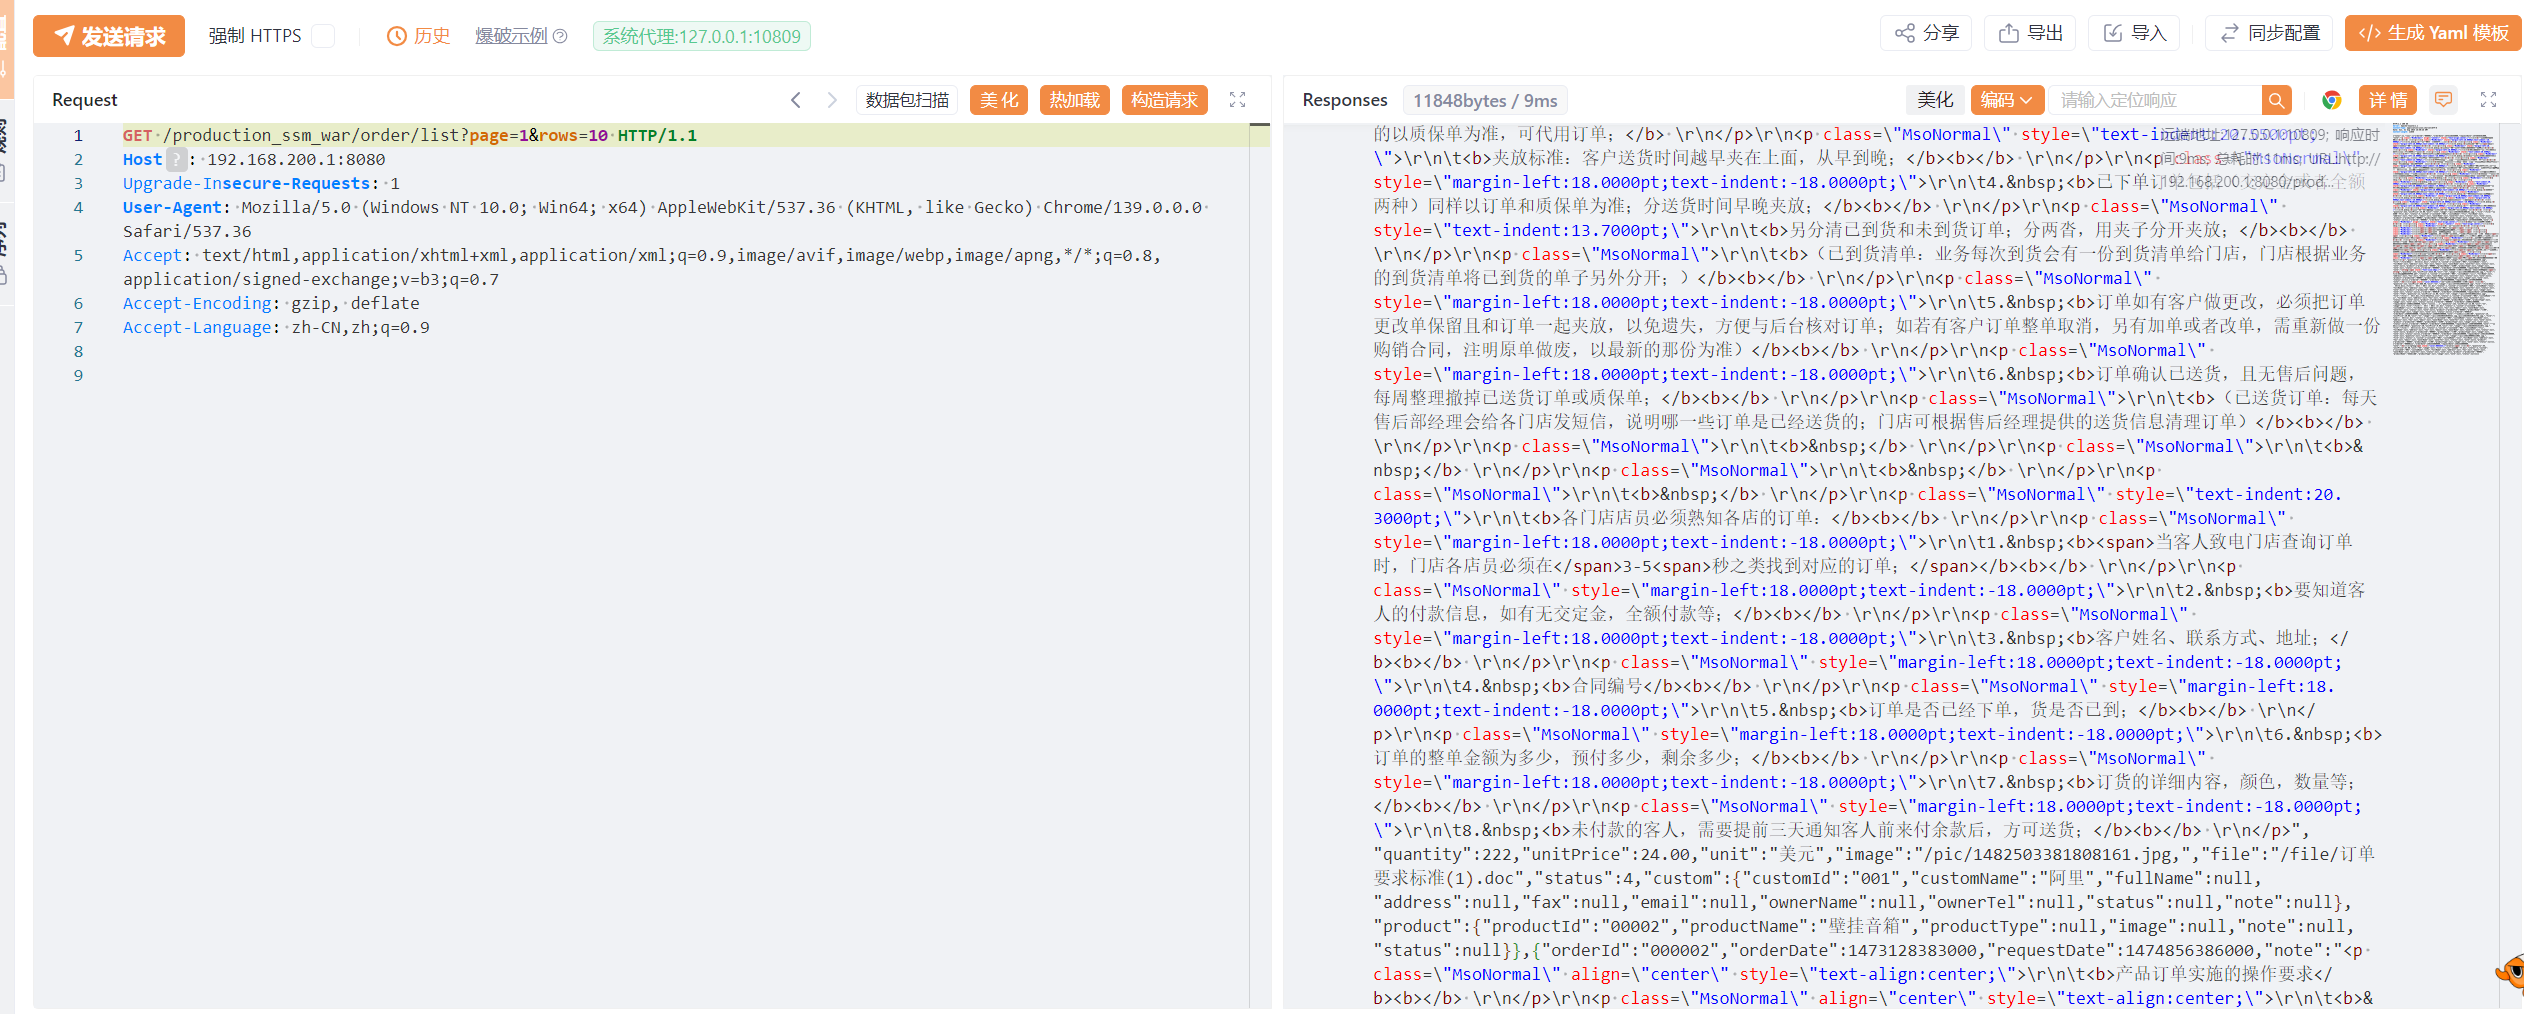The width and height of the screenshot is (2524, 1014).
Task: Click the orange search magnifier icon
Action: point(2276,100)
